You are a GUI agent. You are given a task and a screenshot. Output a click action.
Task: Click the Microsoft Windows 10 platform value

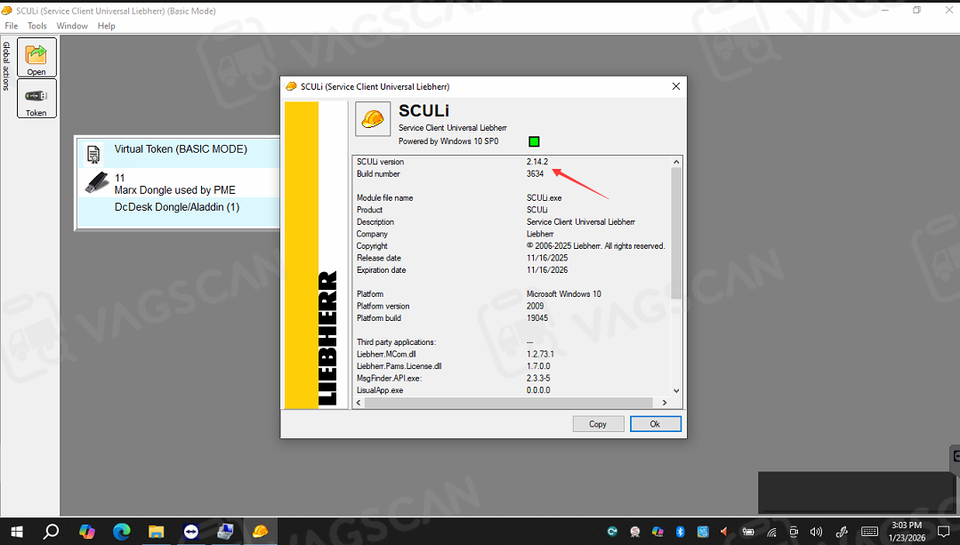(563, 294)
